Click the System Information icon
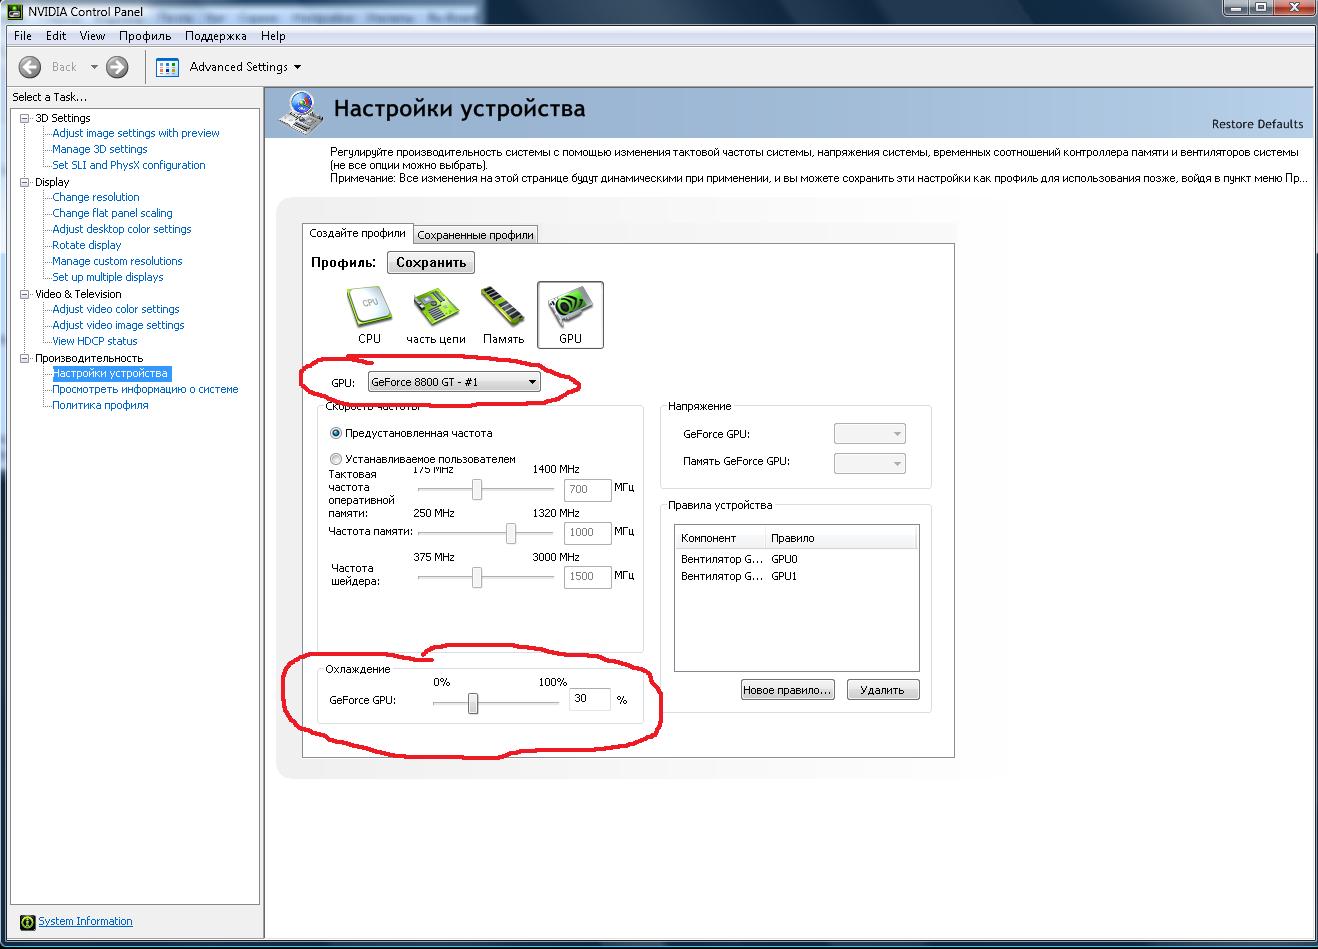 (28, 922)
